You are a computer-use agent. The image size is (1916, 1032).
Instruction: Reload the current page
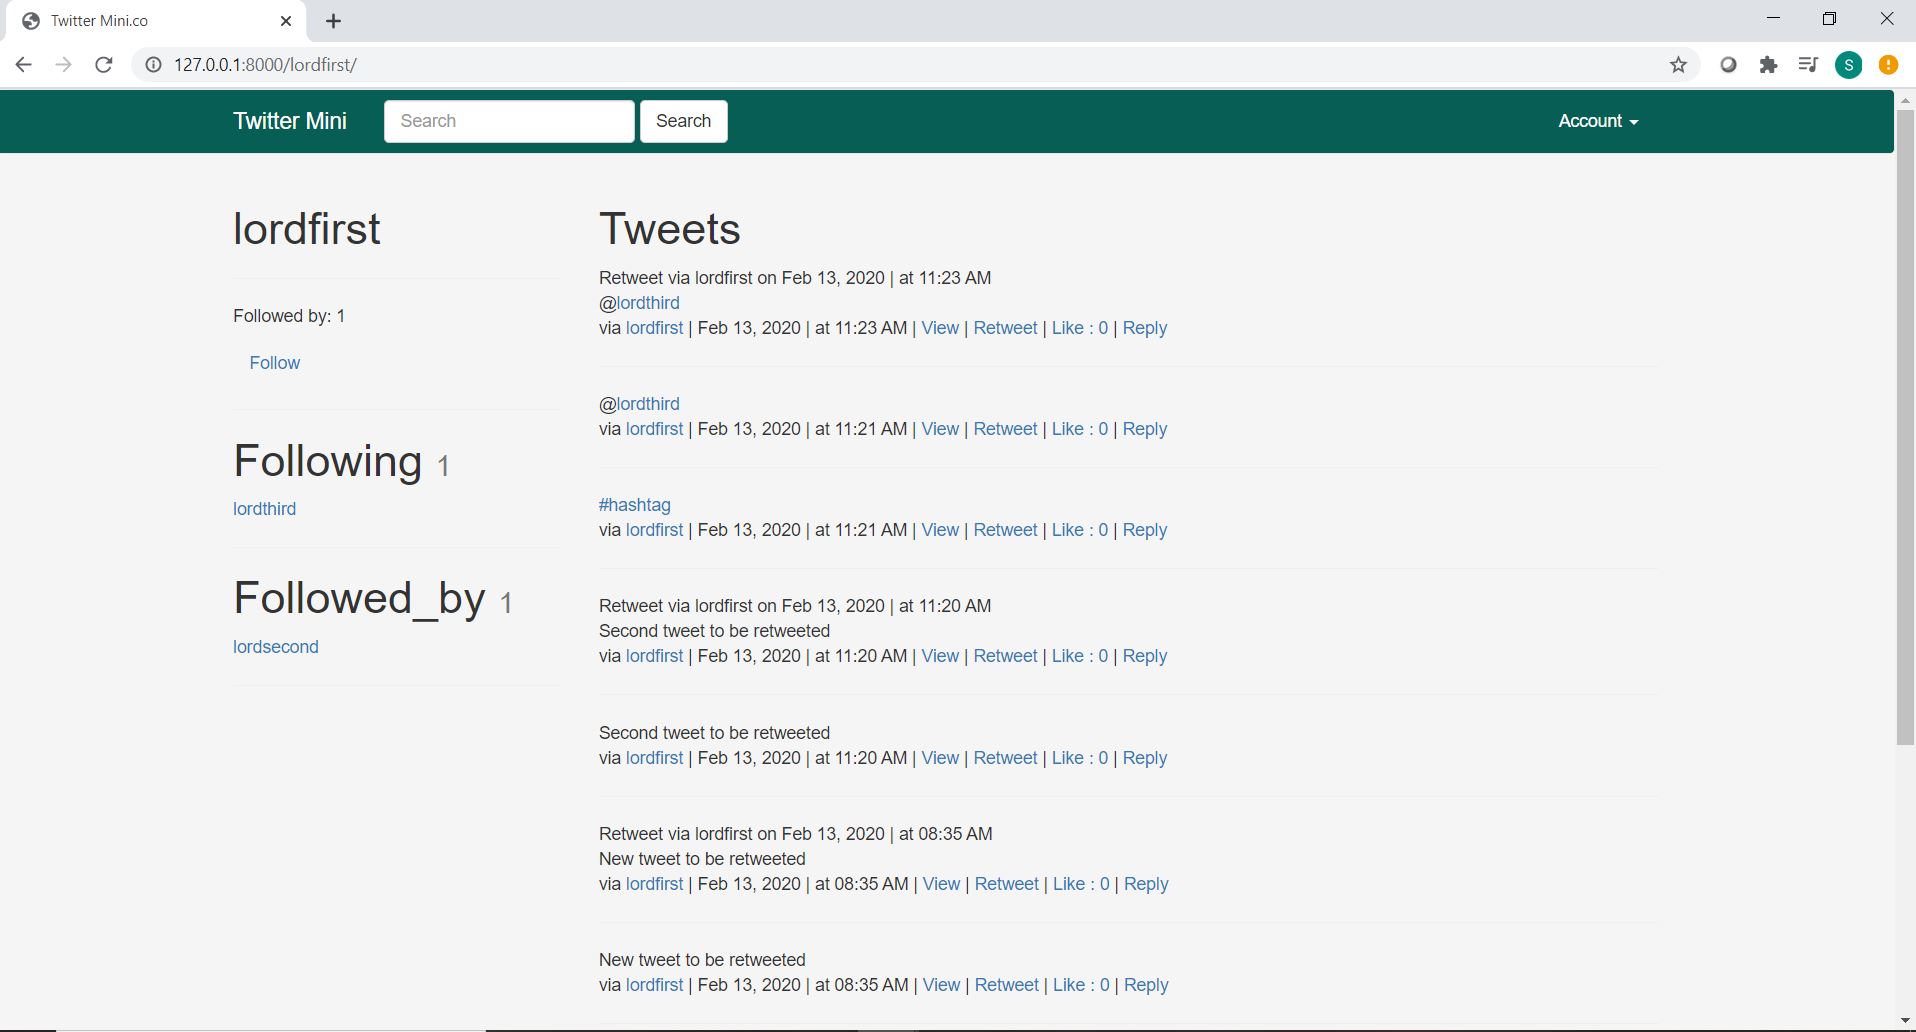pyautogui.click(x=104, y=64)
